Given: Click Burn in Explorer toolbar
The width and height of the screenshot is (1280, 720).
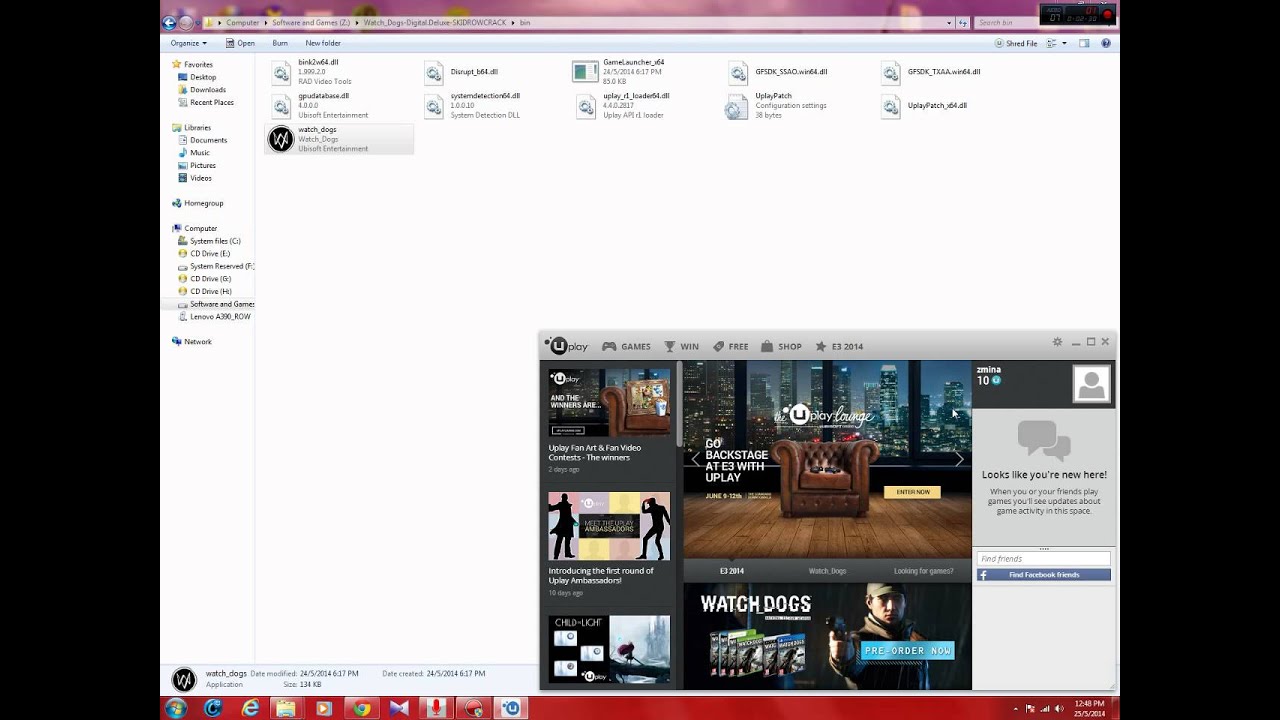Looking at the screenshot, I should pos(280,43).
